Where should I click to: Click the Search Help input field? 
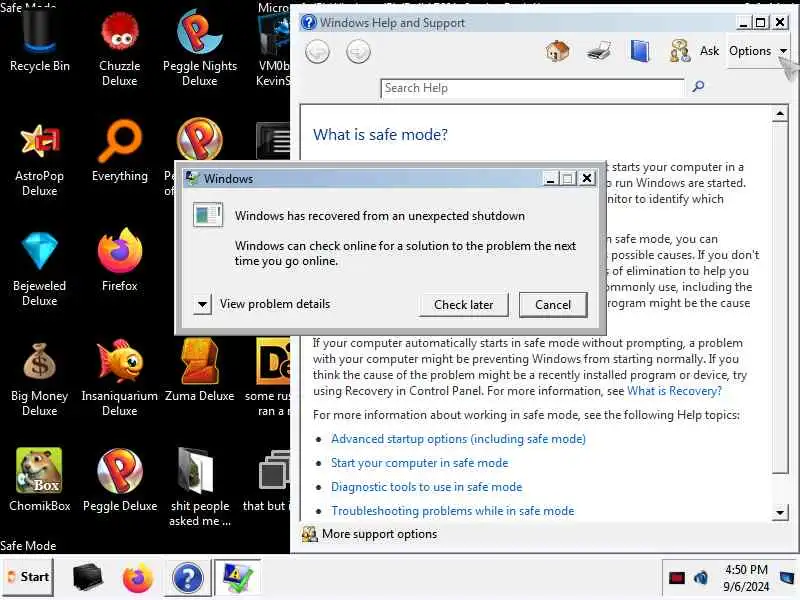click(x=532, y=88)
